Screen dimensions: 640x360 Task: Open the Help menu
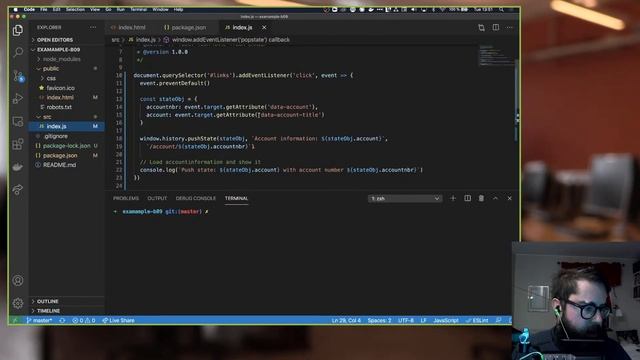coord(178,9)
